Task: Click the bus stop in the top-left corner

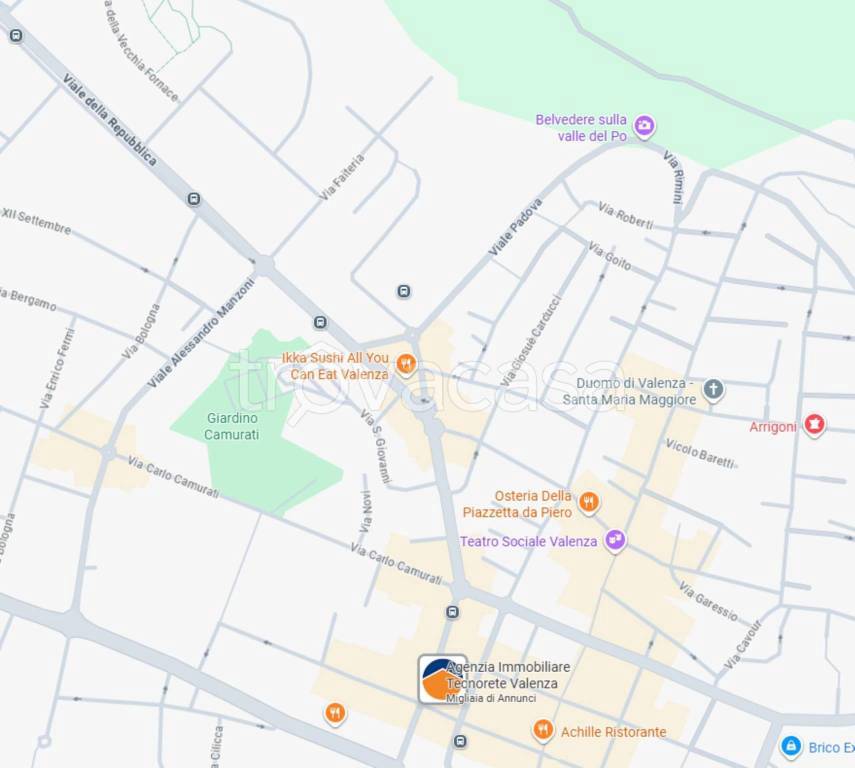Action: point(16,36)
